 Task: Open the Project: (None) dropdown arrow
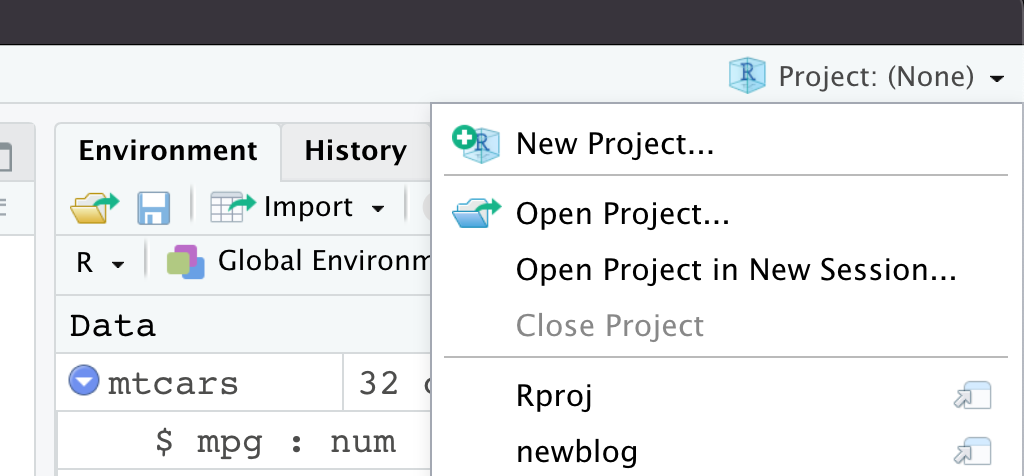point(997,79)
